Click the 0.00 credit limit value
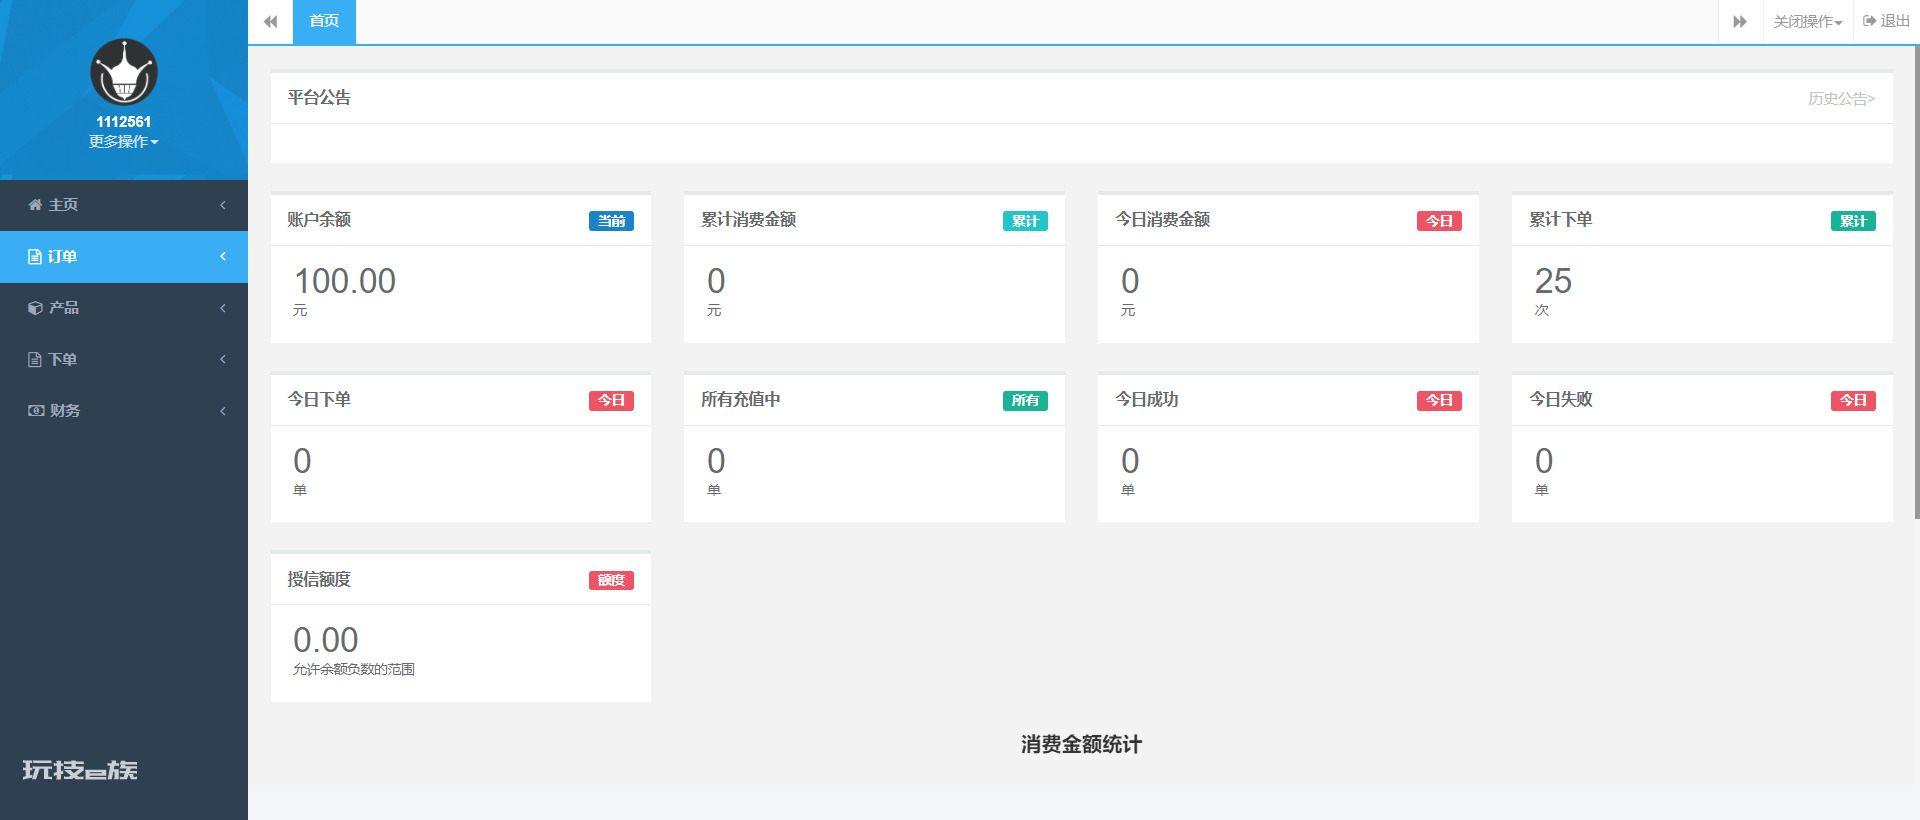Image resolution: width=1920 pixels, height=820 pixels. click(x=326, y=640)
